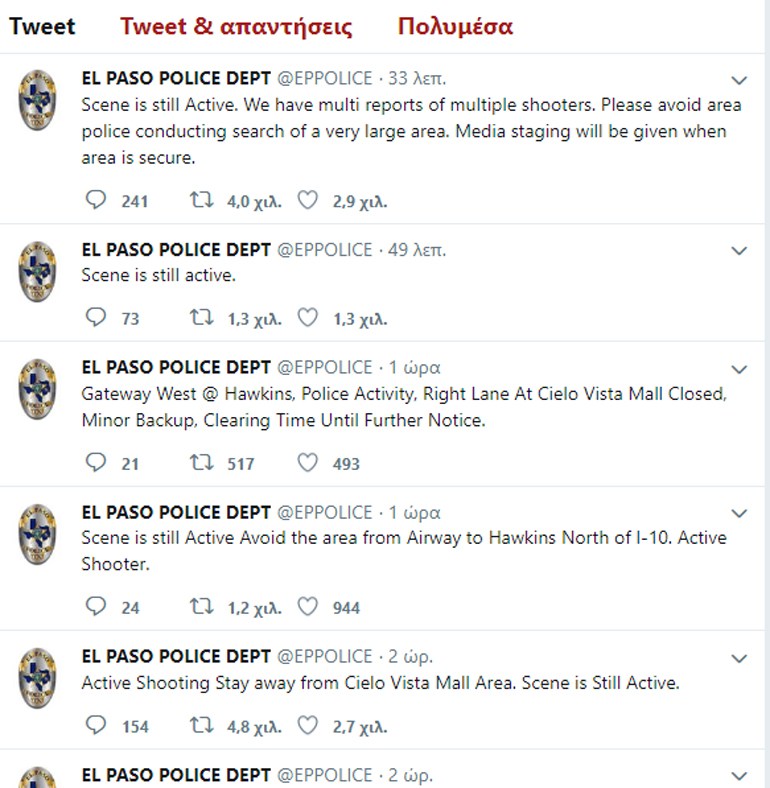
Task: Like the 'Stay away from Cielo Vista Mall' tweet
Action: pyautogui.click(x=308, y=726)
